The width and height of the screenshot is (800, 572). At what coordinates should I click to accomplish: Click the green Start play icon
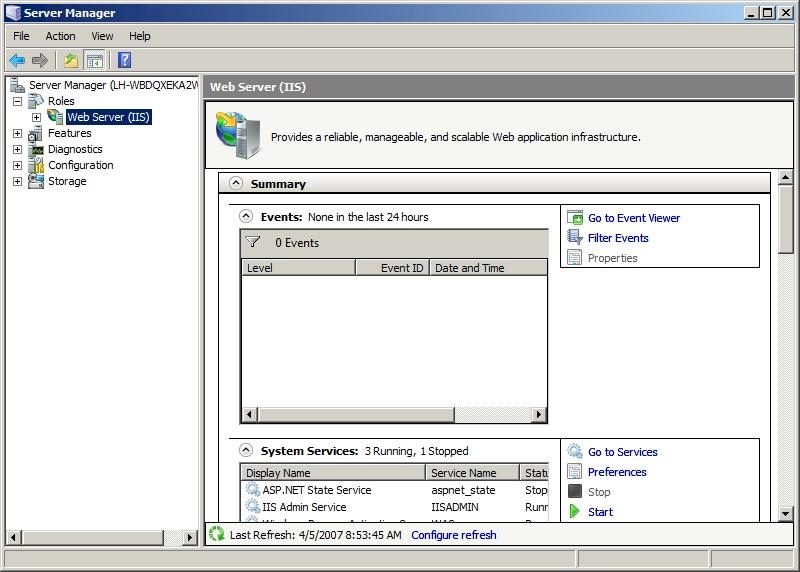[x=575, y=511]
